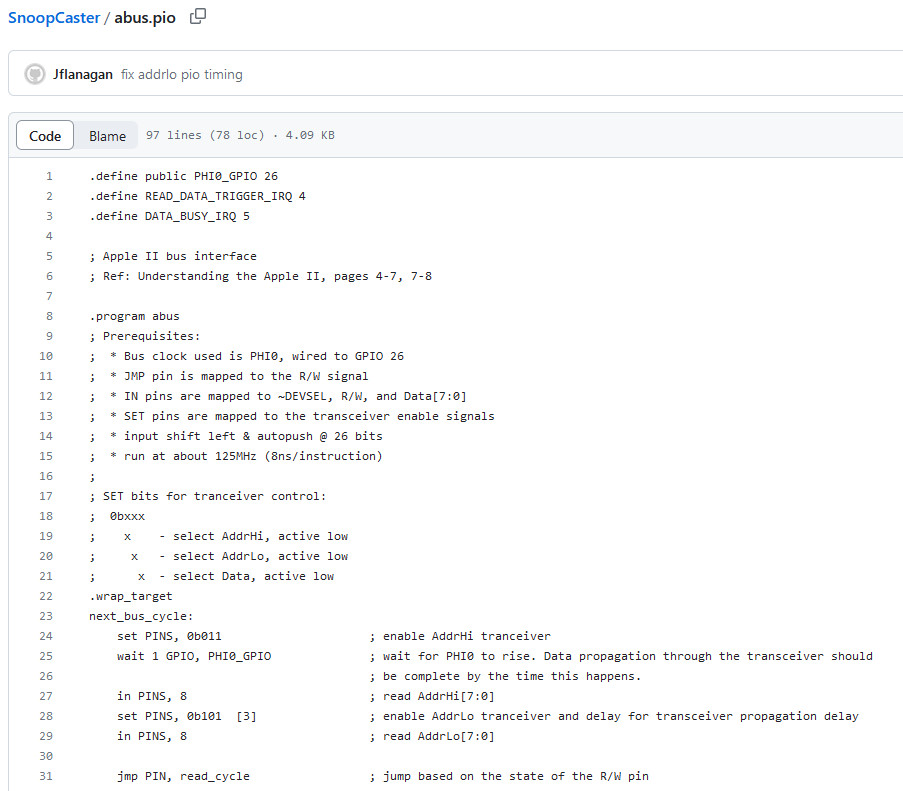Click 'jmp PIN, read_cycle' instruction
The image size is (903, 791).
(x=183, y=776)
